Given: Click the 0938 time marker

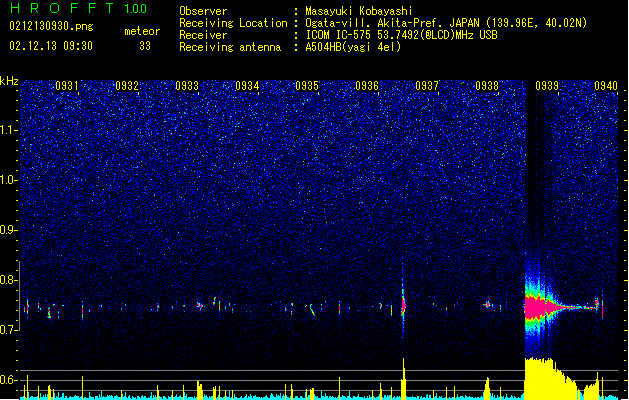Looking at the screenshot, I should tap(487, 86).
